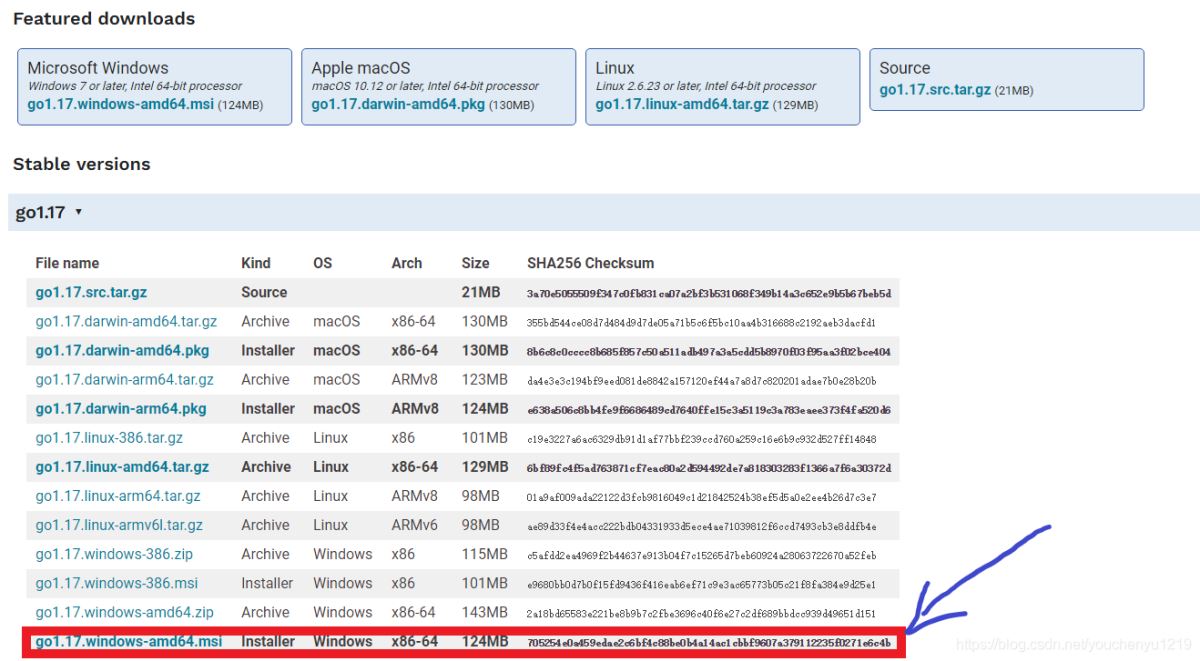Click the Microsoft Windows featured download heading
This screenshot has height=661, width=1200.
(x=98, y=68)
